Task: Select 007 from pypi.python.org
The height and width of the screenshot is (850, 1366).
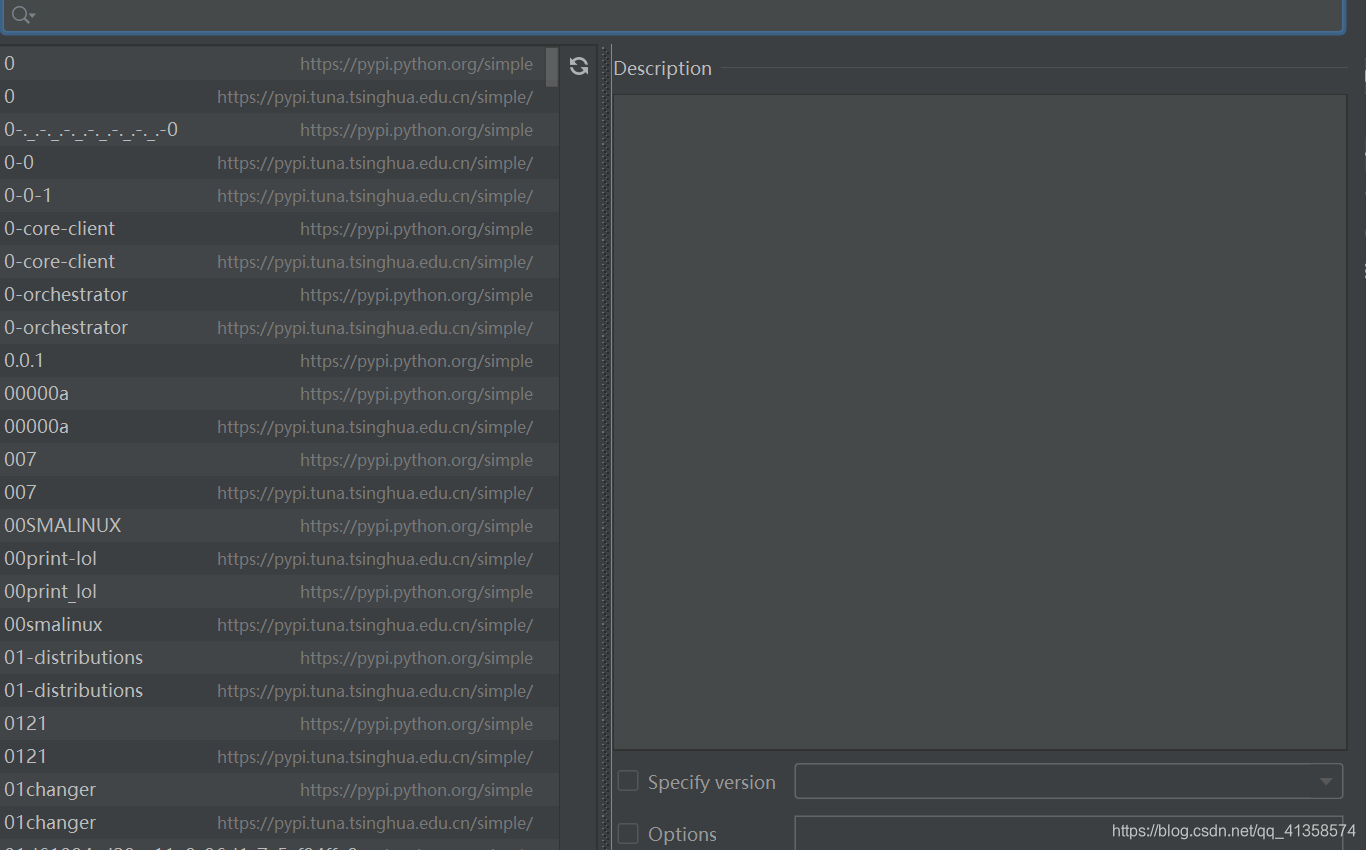Action: coord(279,460)
